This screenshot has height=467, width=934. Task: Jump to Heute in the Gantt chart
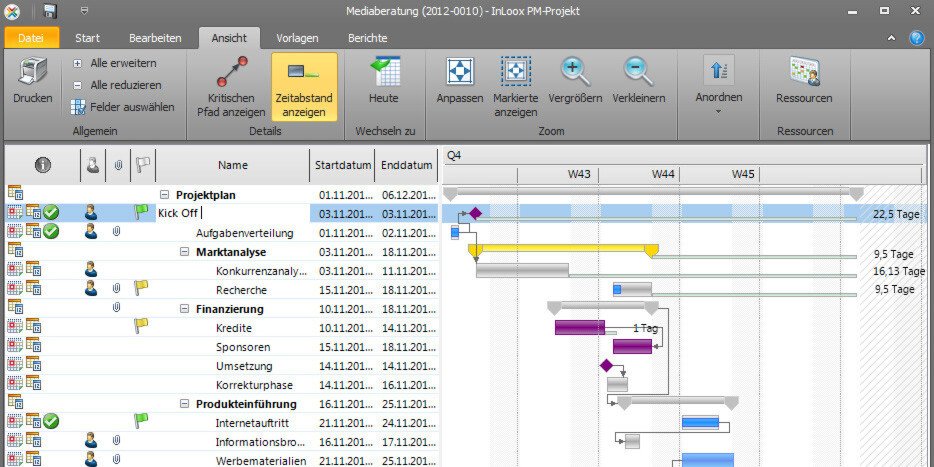pos(384,80)
